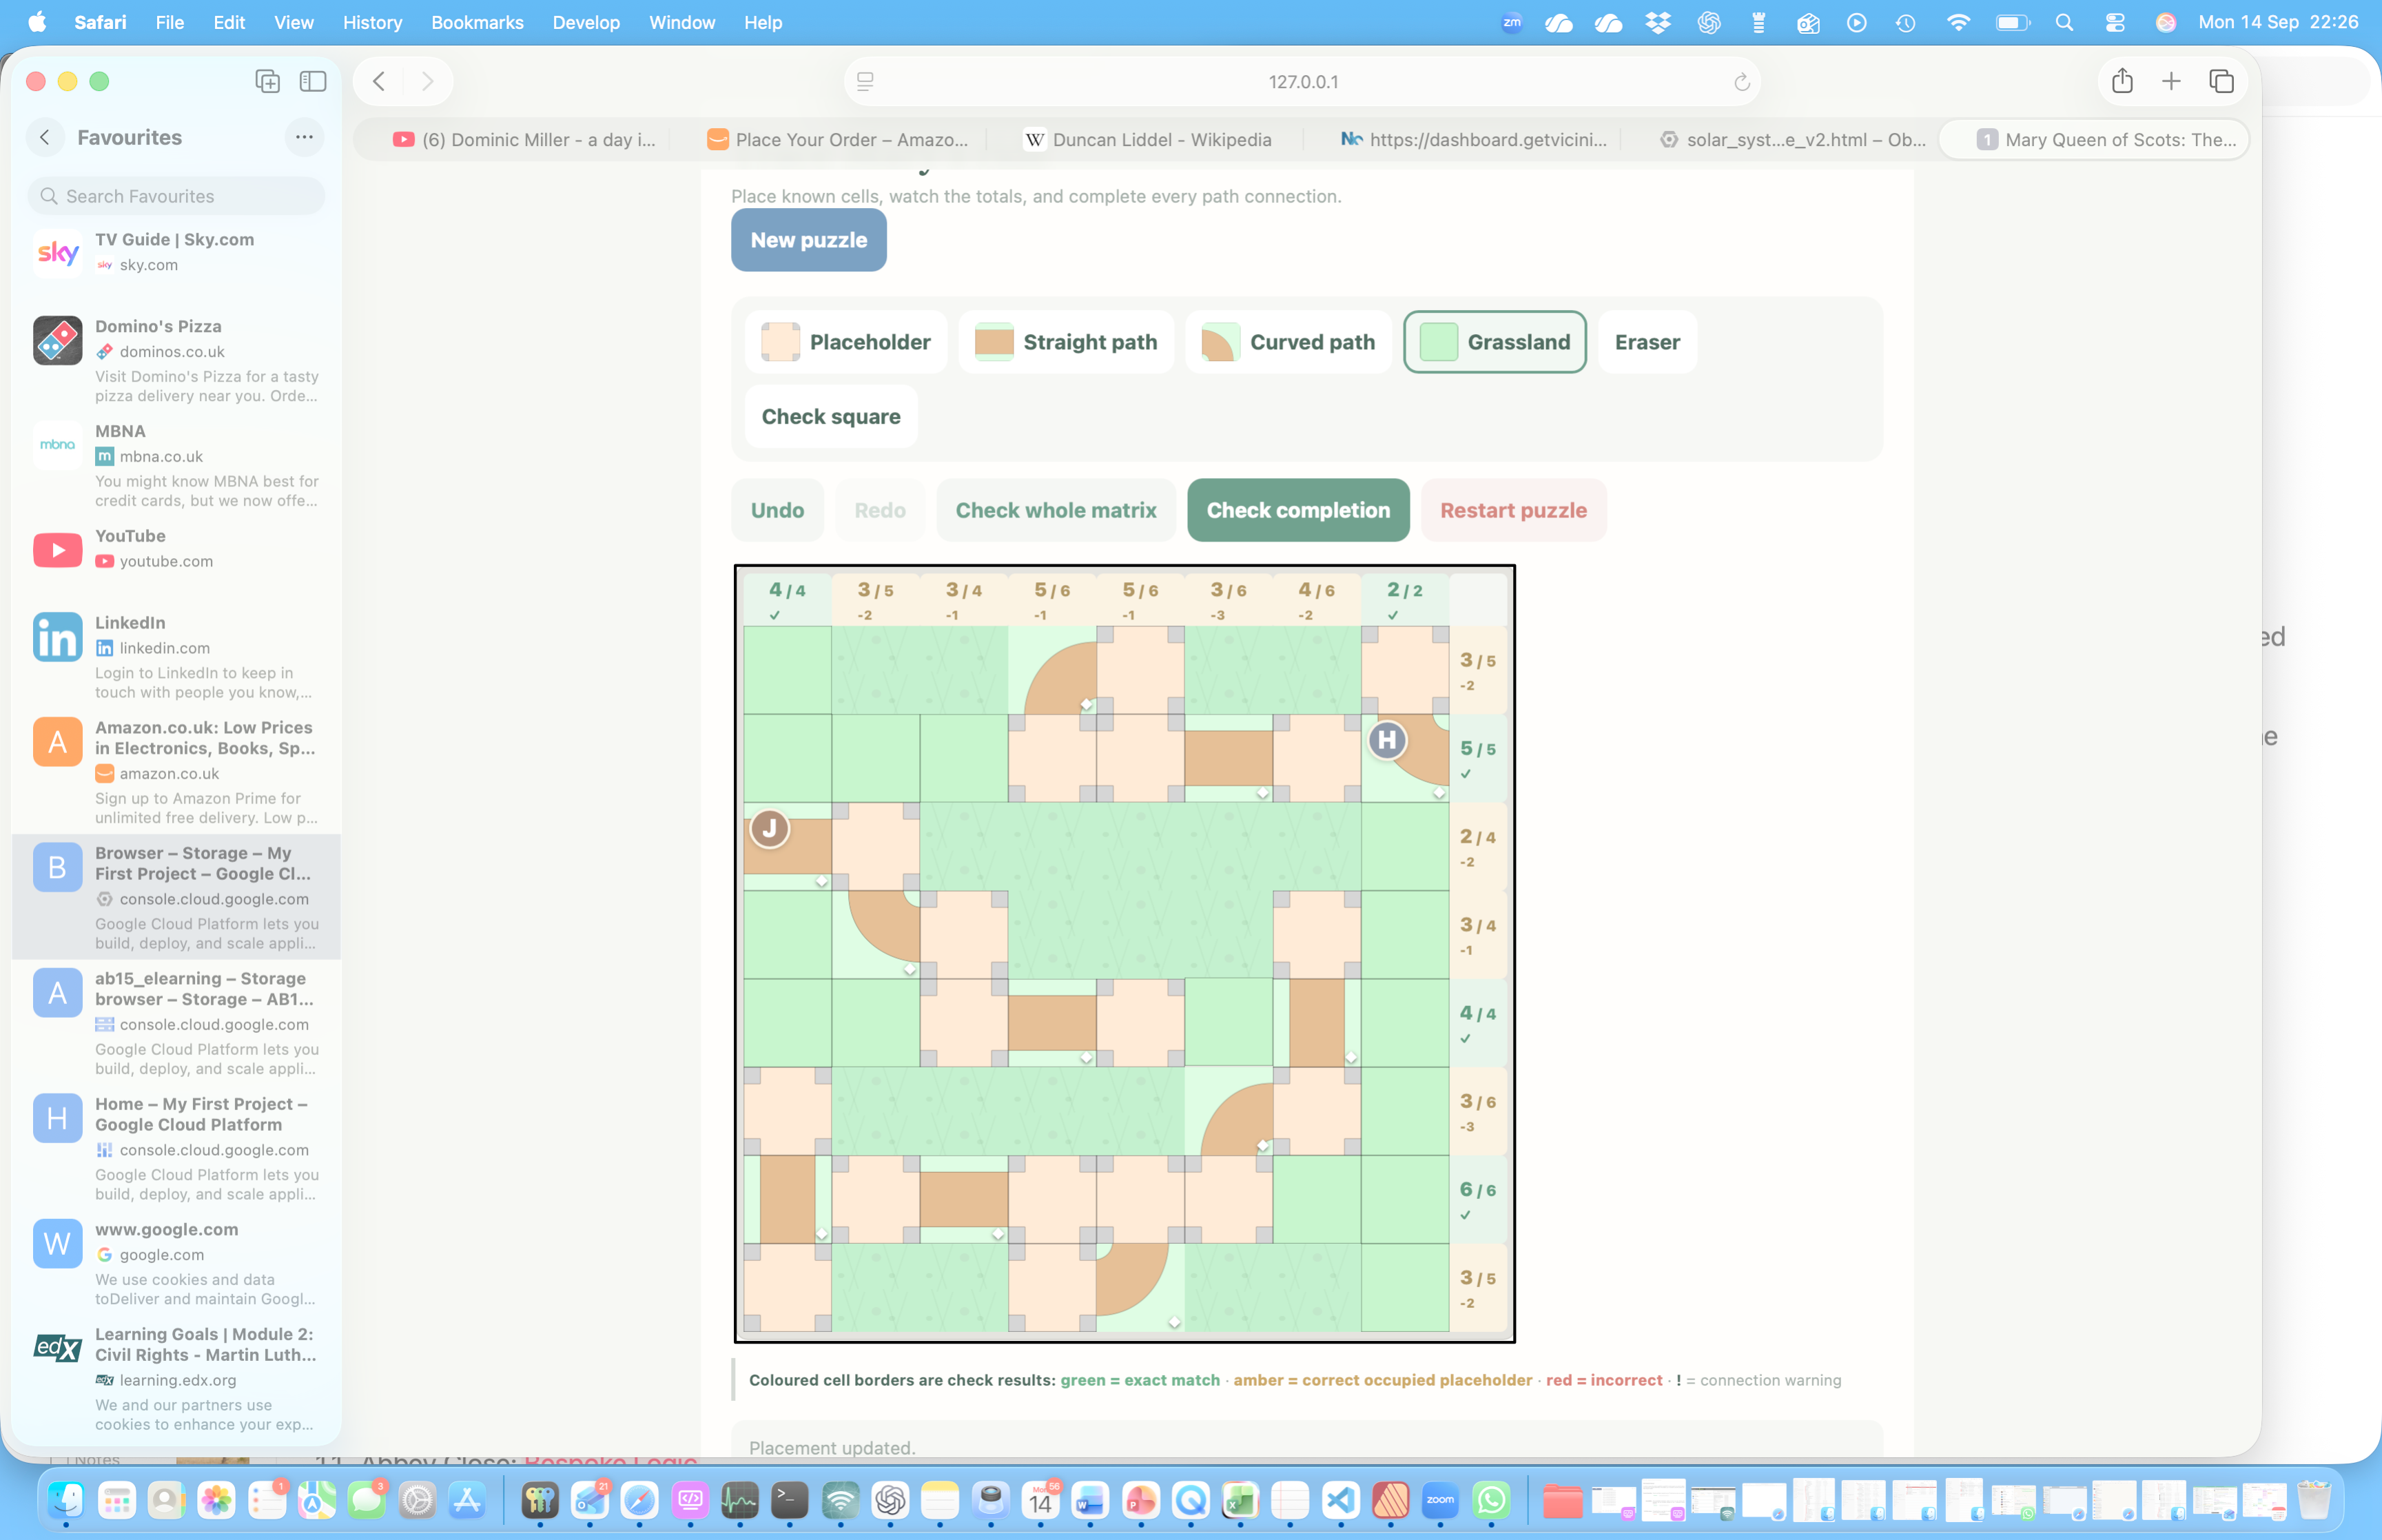Go back in Safari history

coord(379,81)
